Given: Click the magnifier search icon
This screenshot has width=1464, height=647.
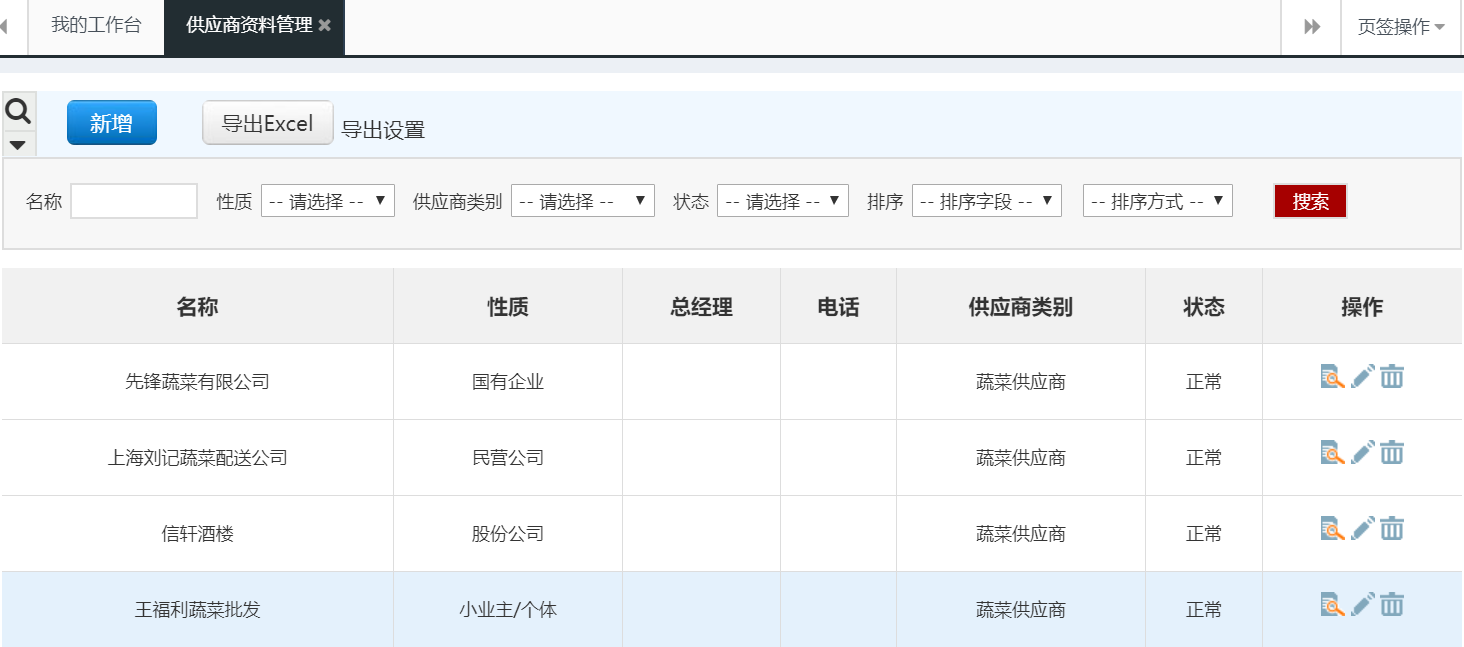Looking at the screenshot, I should (18, 112).
